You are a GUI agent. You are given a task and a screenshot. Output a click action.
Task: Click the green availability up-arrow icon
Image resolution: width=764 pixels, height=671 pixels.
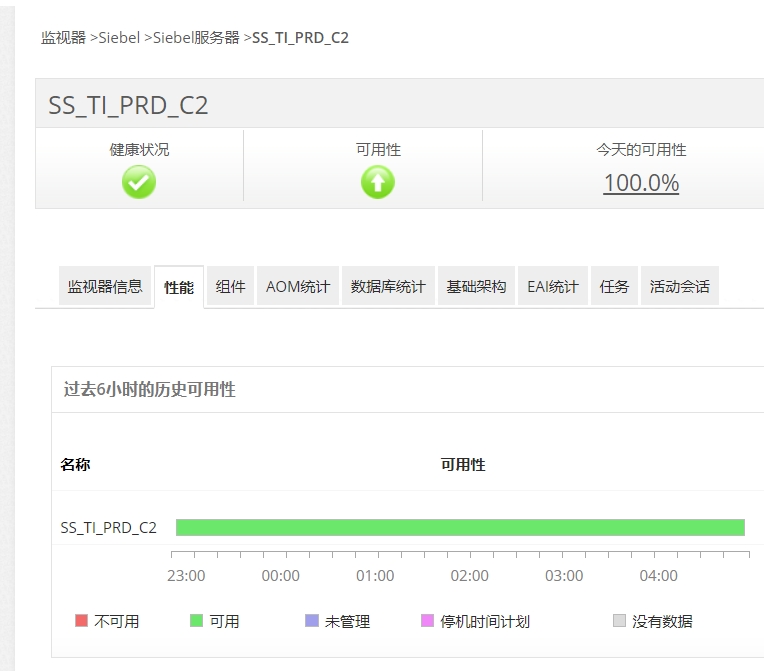tap(378, 182)
